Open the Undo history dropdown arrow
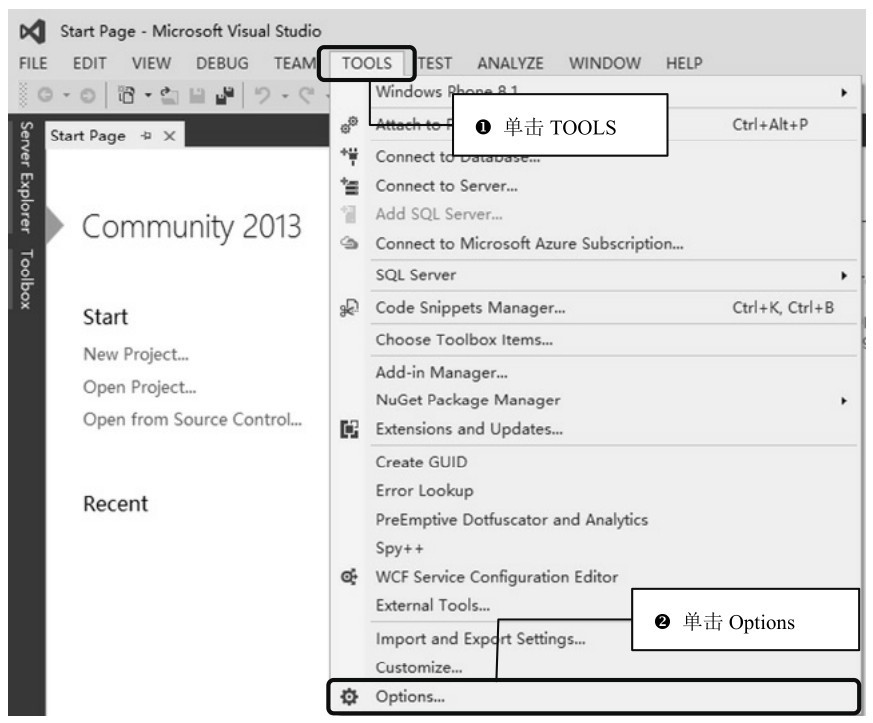 (x=285, y=96)
